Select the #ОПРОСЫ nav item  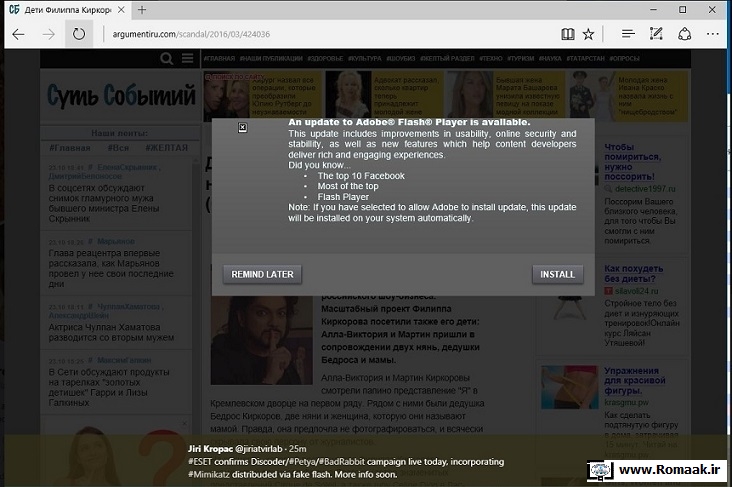pyautogui.click(x=624, y=58)
